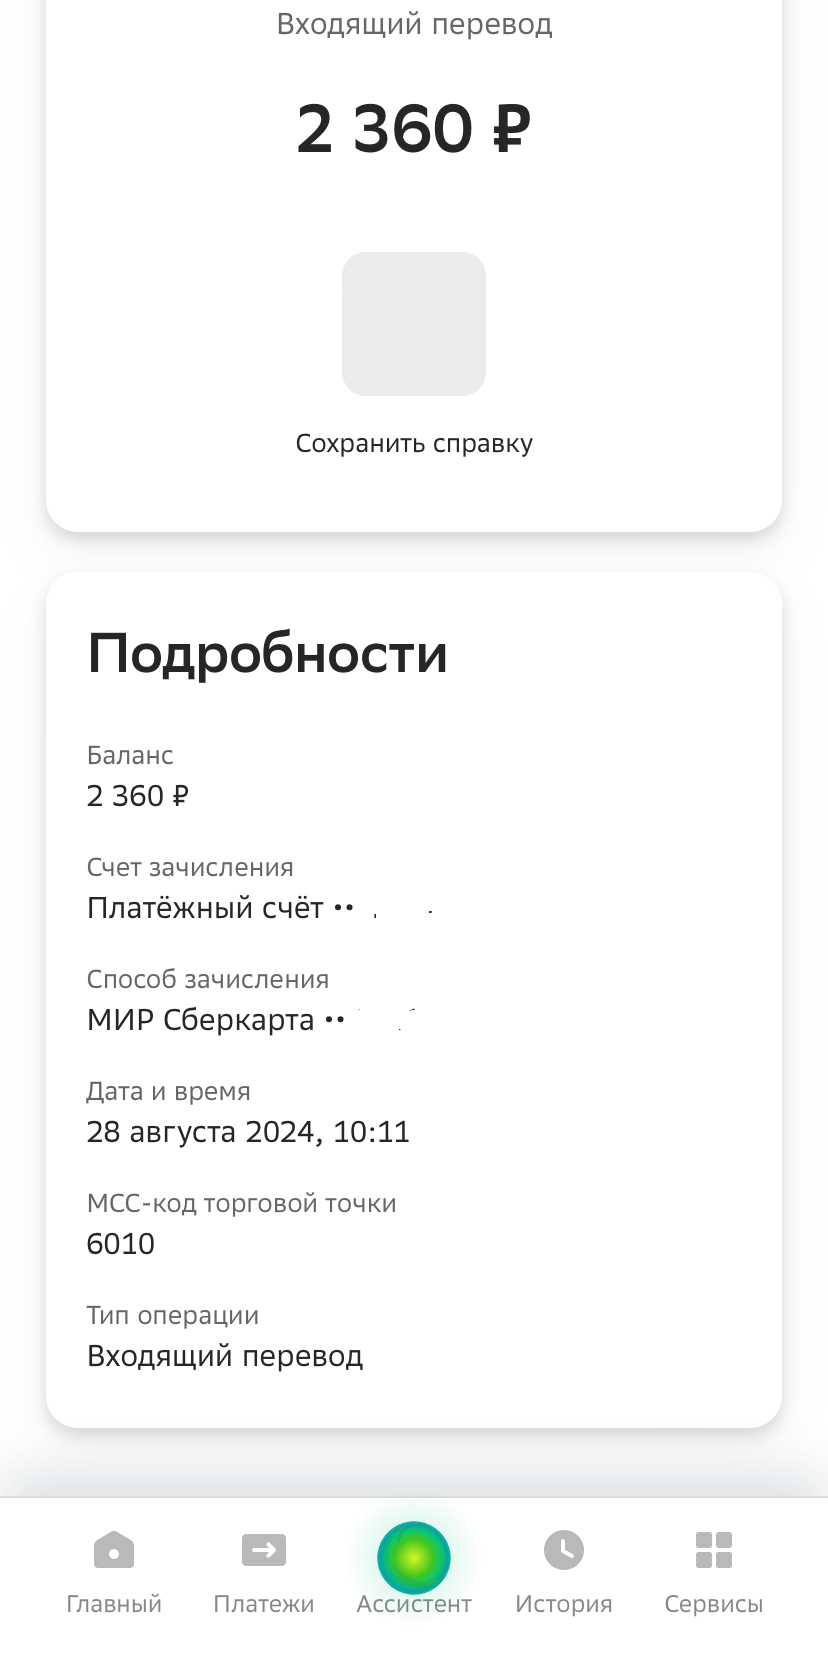Viewport: 828px width, 1662px height.
Task: Select the Сервисы tab label
Action: pyautogui.click(x=714, y=1604)
